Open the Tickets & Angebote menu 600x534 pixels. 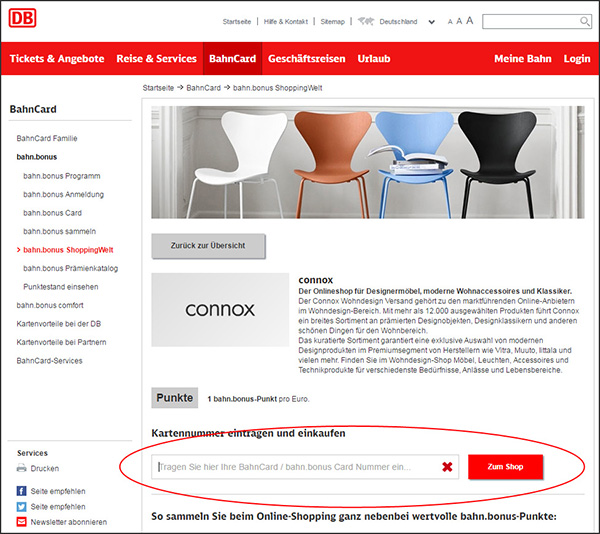tap(57, 59)
